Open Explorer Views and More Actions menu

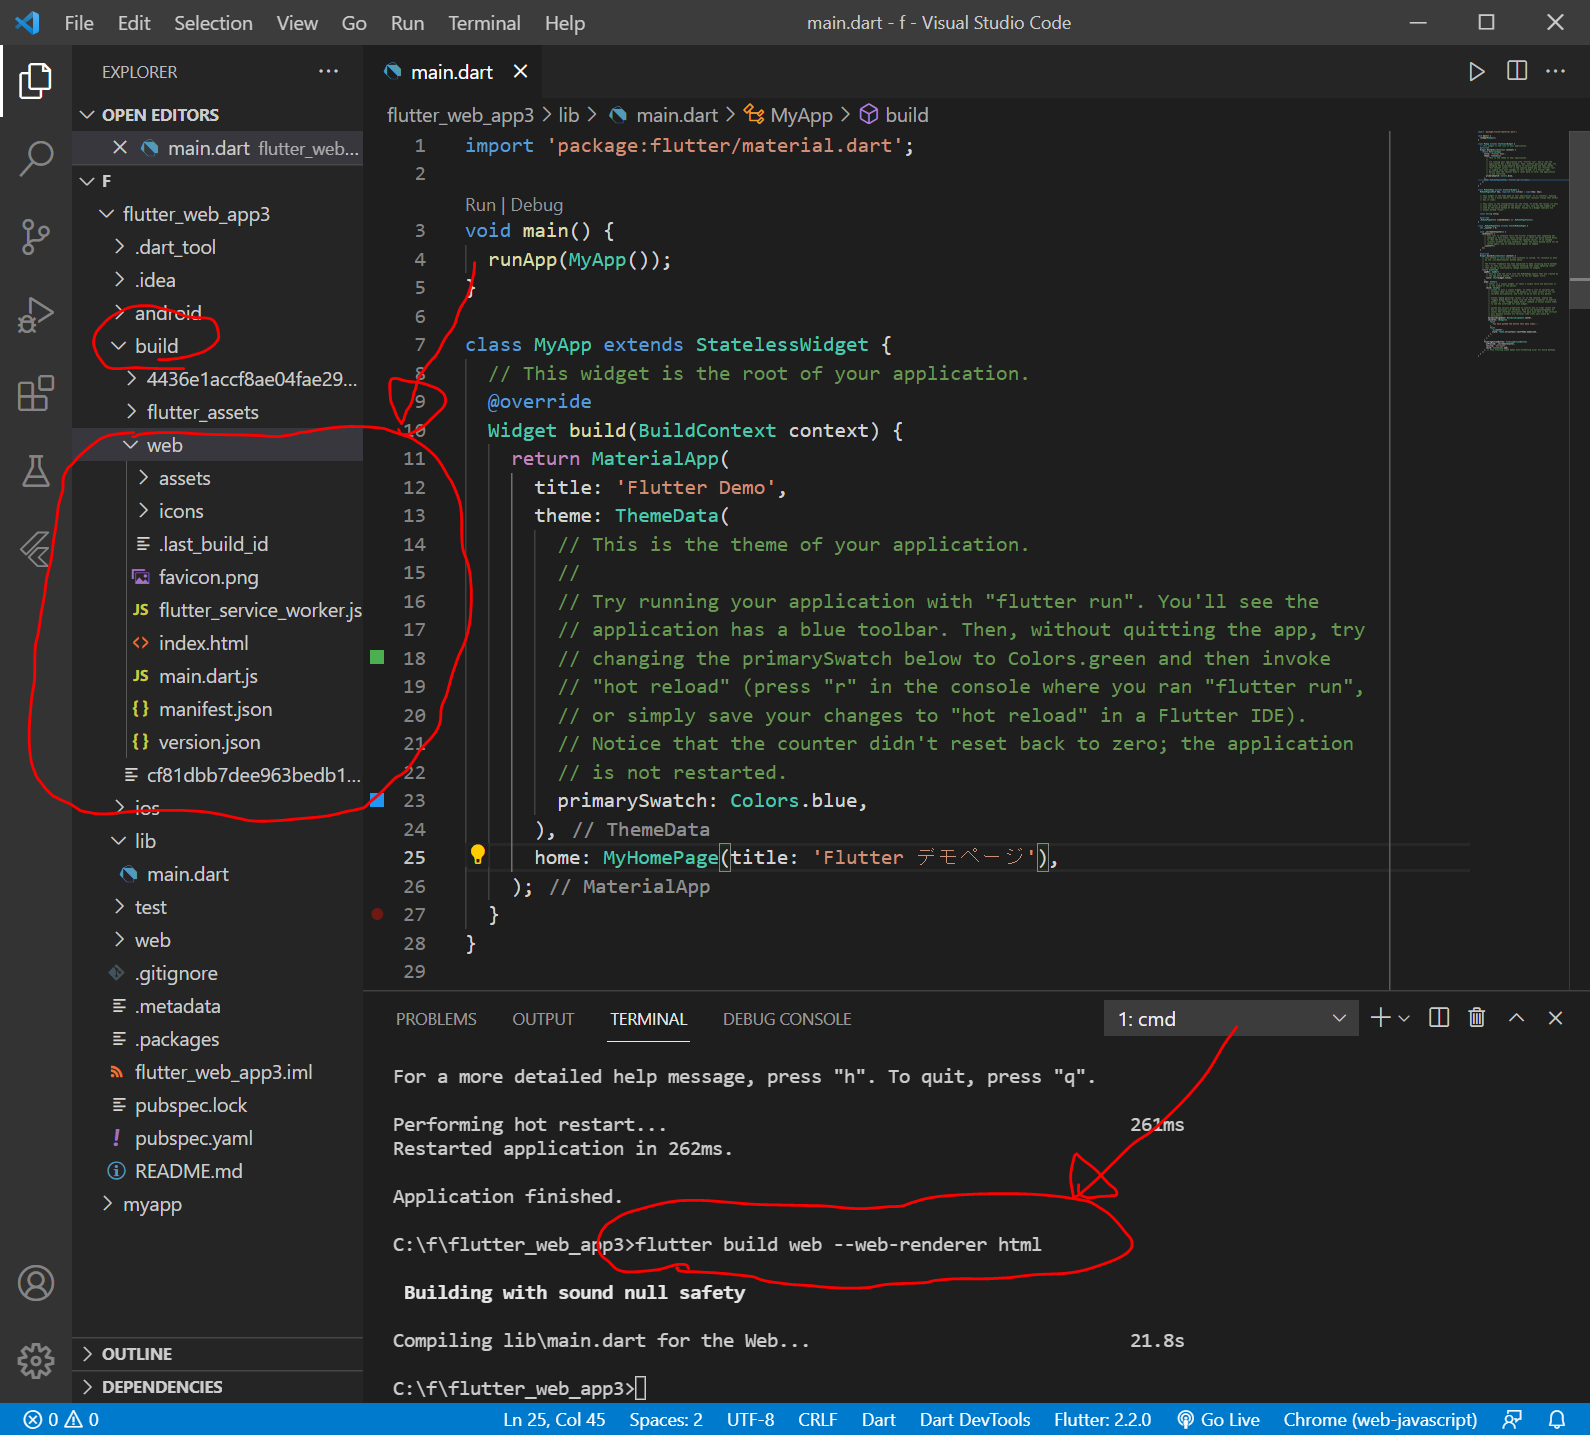tap(328, 71)
